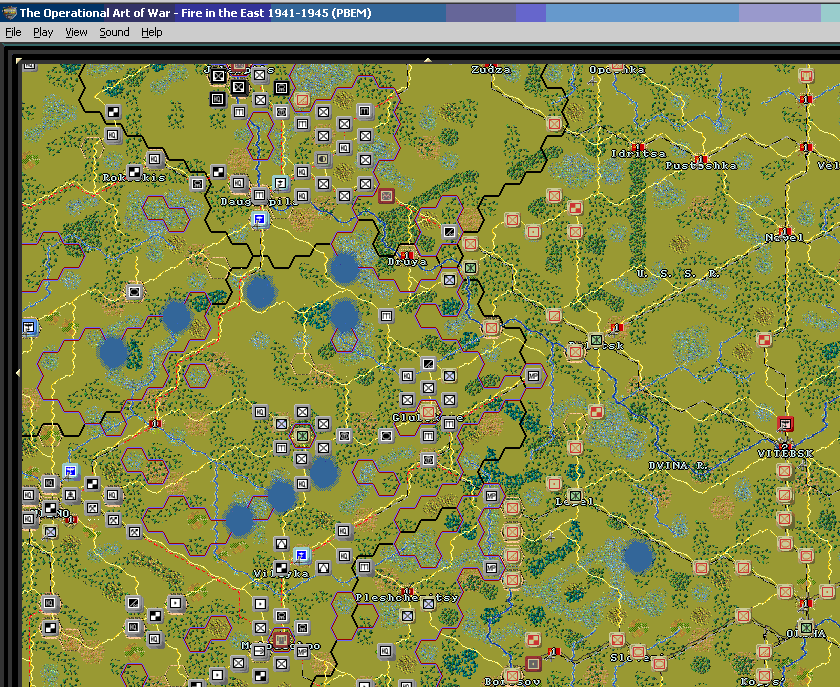Click the scroll-left arrow on the map's left border
840x687 pixels.
[x=18, y=372]
